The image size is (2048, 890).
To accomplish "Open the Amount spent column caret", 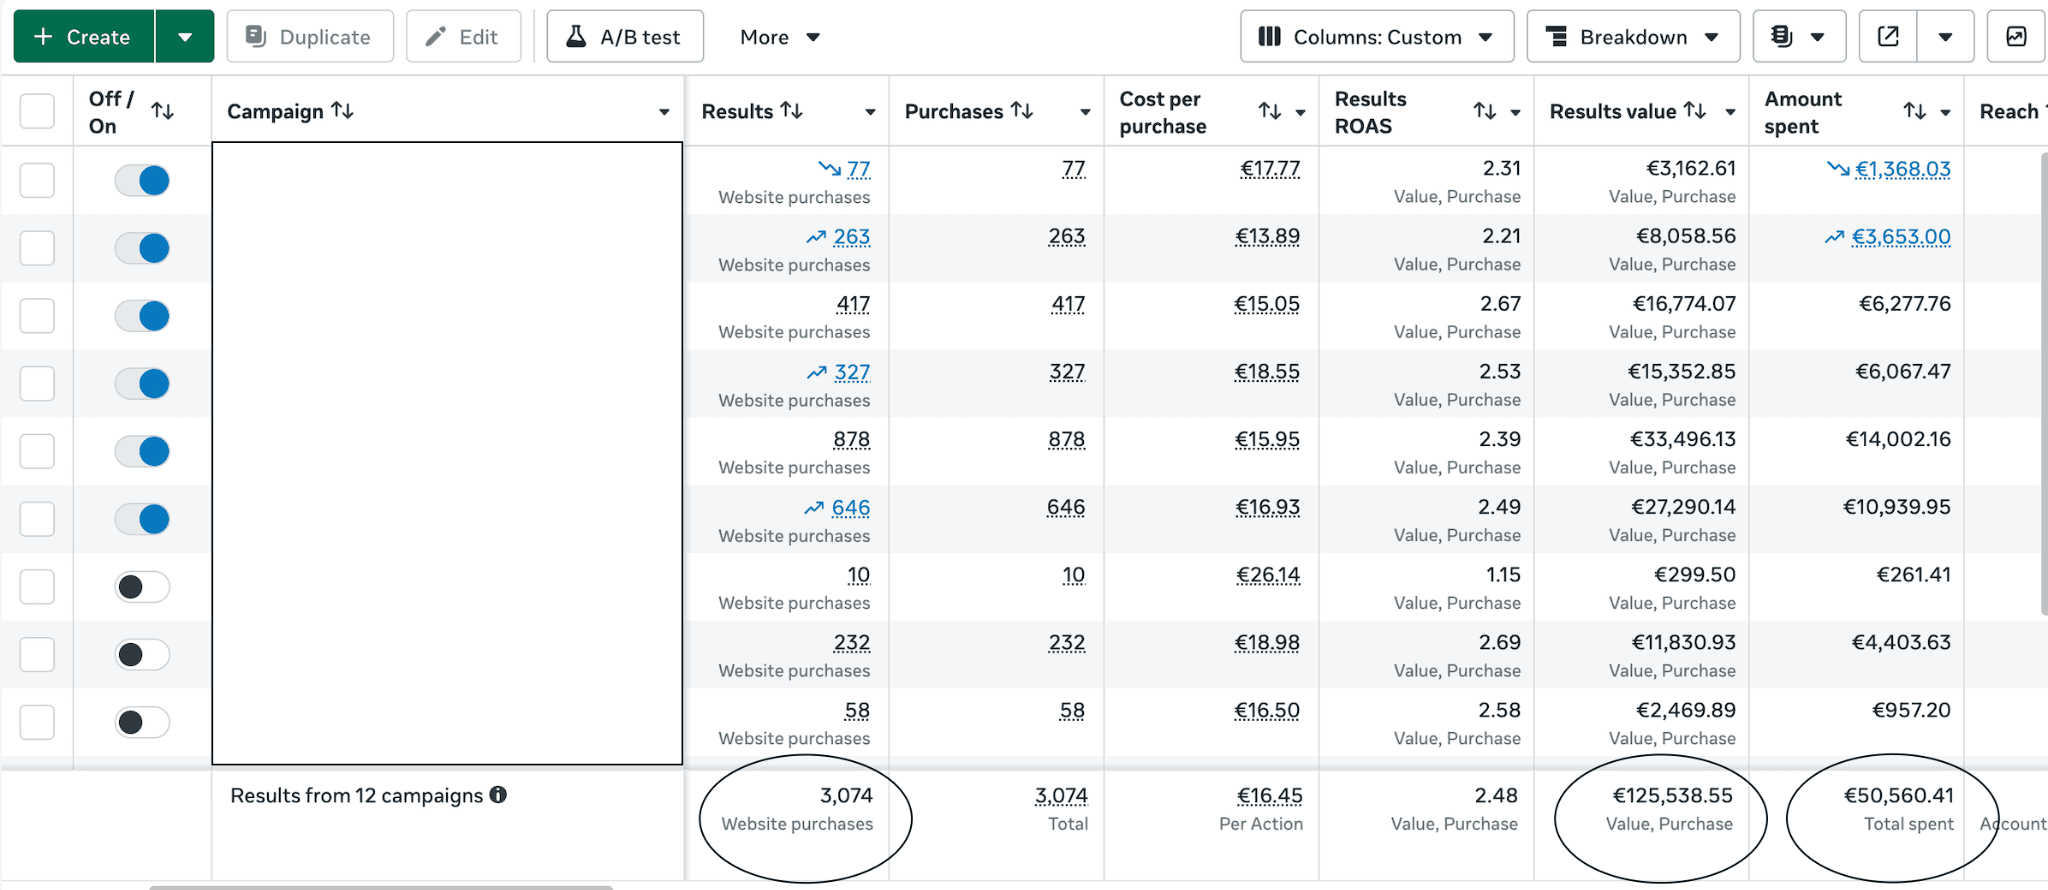I will tap(1945, 112).
